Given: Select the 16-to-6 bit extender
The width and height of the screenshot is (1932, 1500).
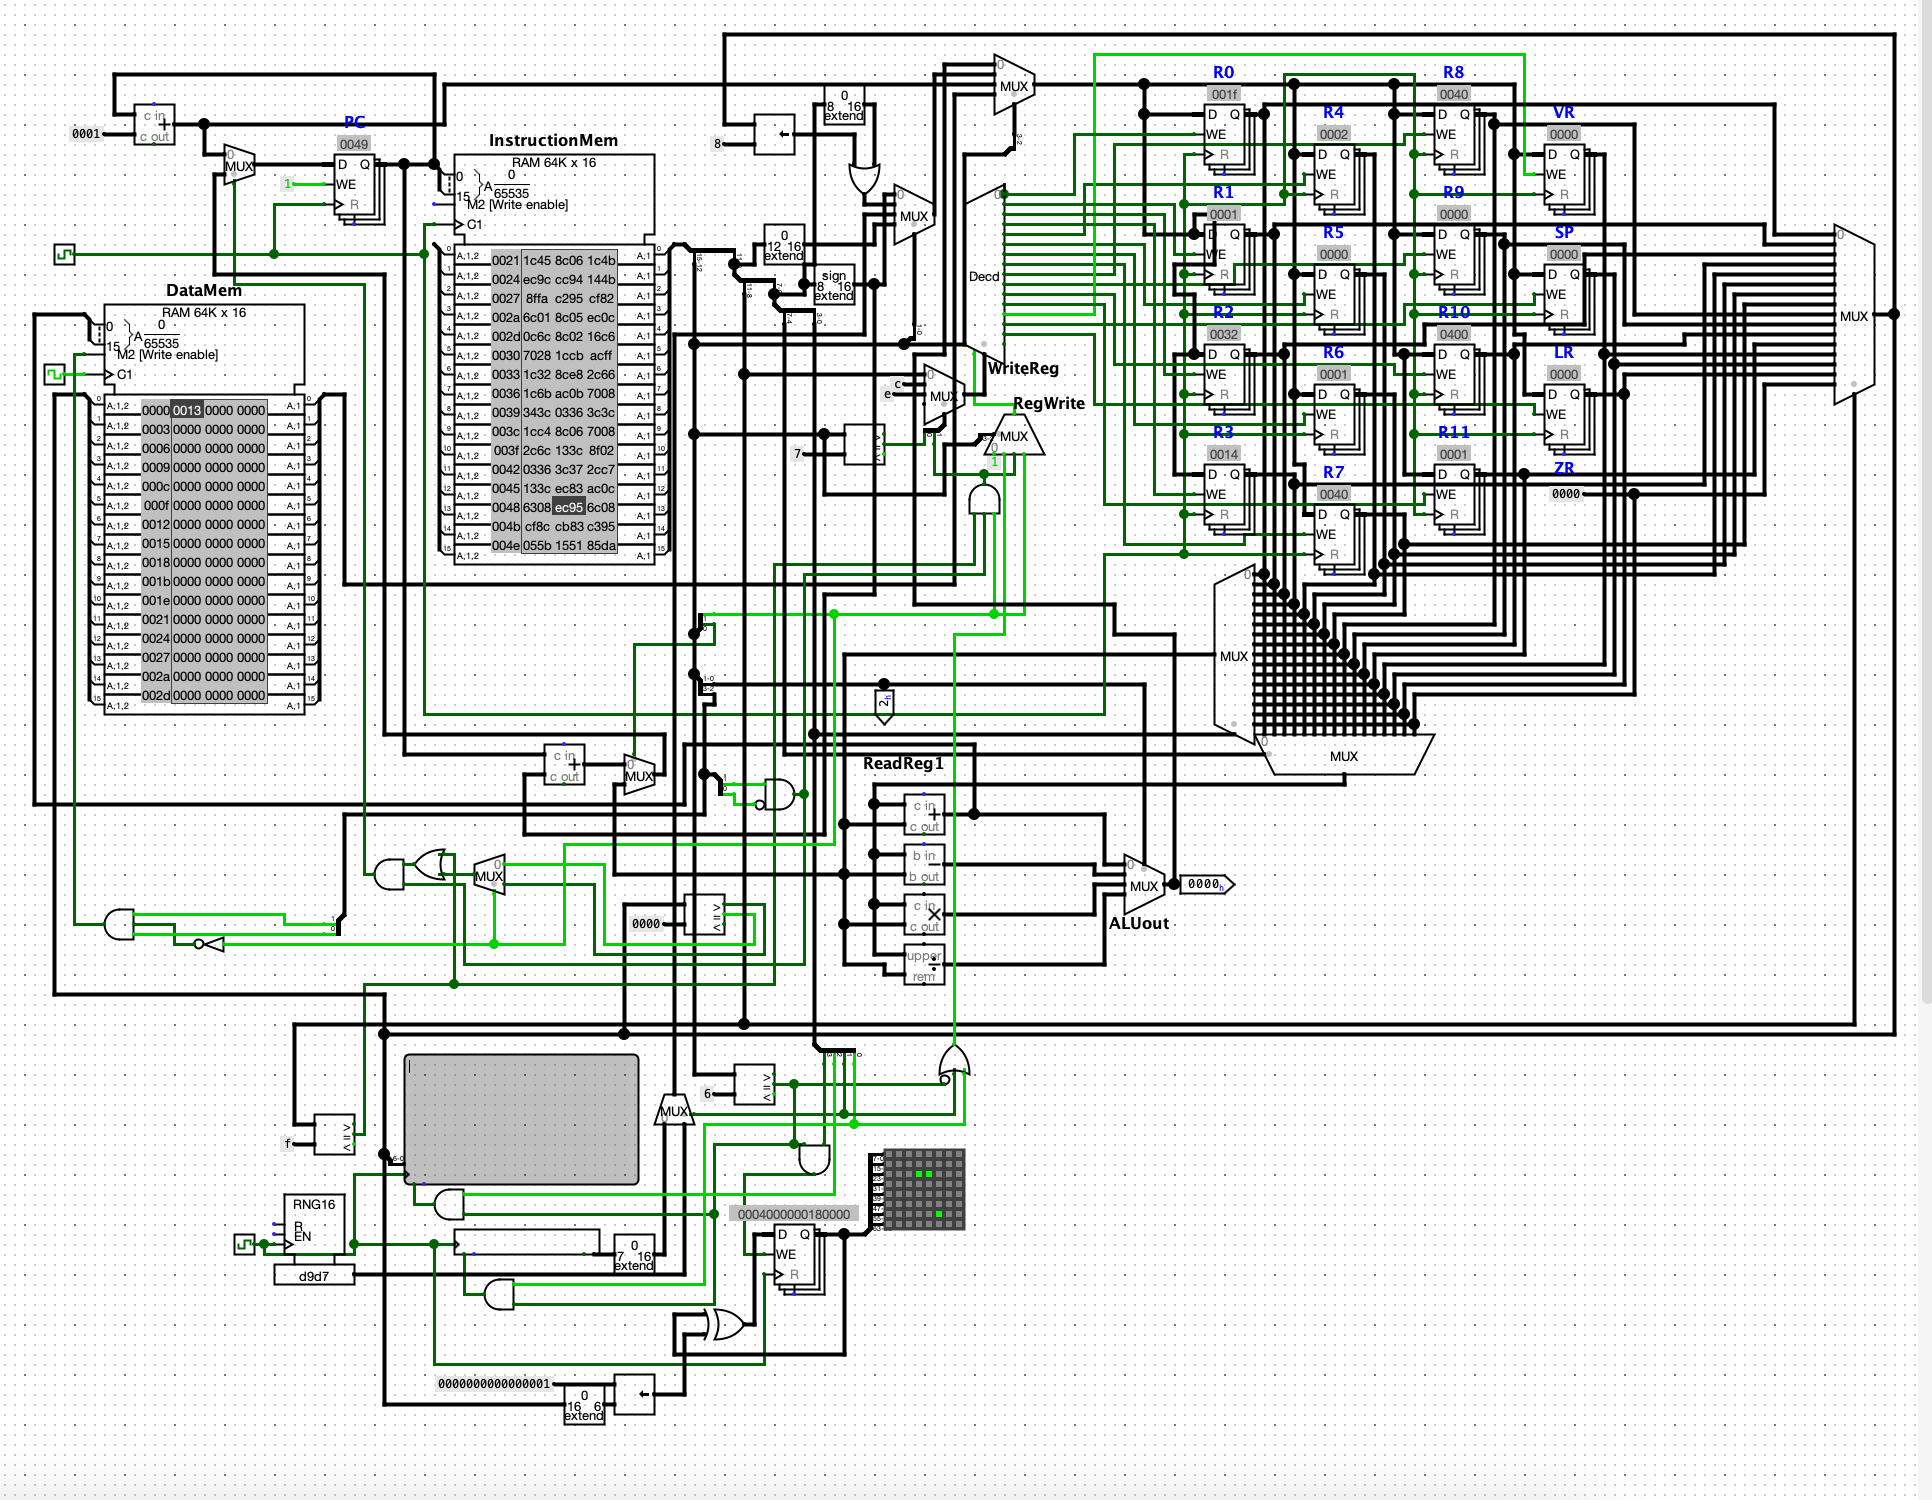Looking at the screenshot, I should pyautogui.click(x=584, y=1405).
